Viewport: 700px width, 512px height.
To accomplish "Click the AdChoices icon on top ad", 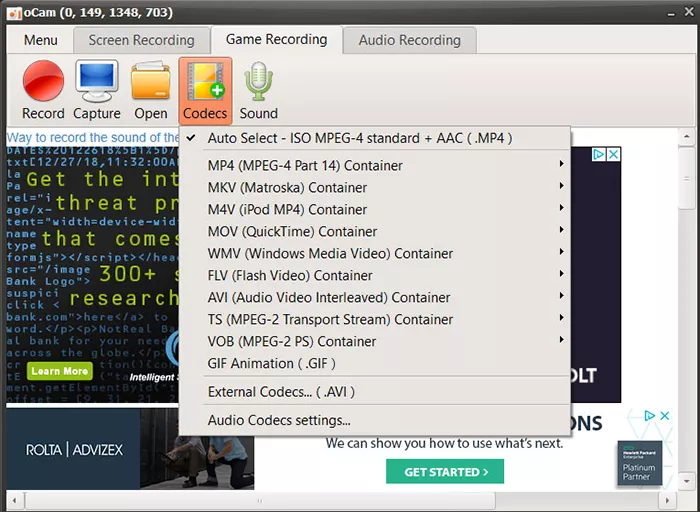I will pyautogui.click(x=598, y=154).
